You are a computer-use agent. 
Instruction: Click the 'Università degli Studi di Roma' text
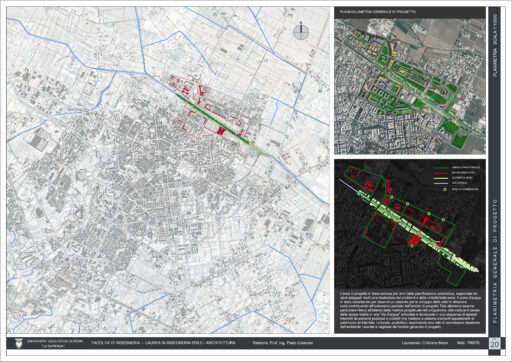click(47, 341)
